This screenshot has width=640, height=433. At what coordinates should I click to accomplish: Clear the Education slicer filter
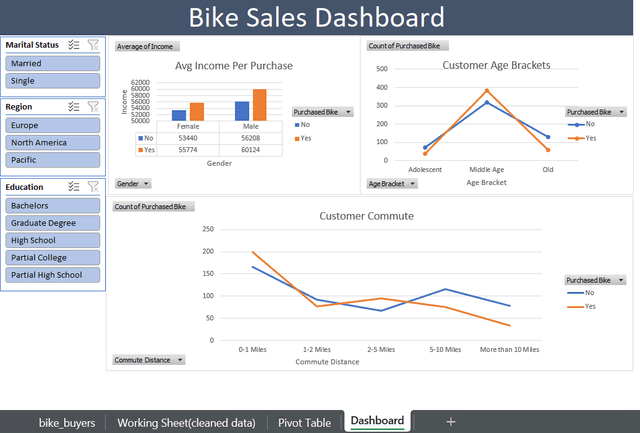(x=93, y=186)
